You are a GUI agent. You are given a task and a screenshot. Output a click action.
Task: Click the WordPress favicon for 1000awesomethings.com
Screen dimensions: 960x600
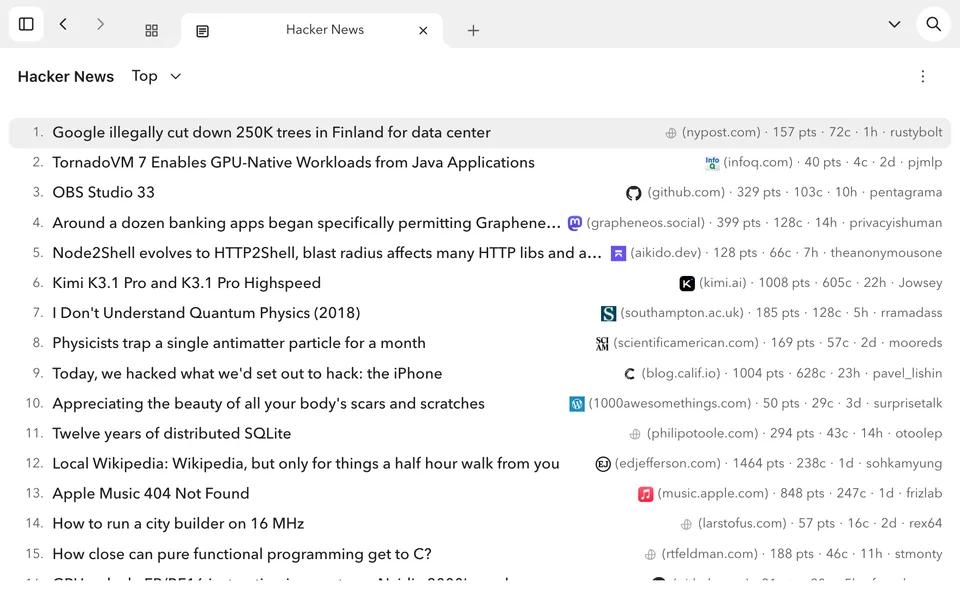click(x=577, y=404)
